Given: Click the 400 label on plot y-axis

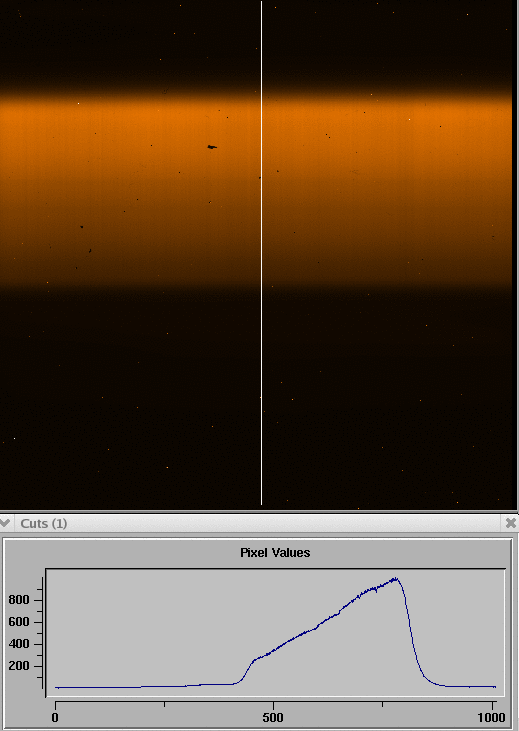Looking at the screenshot, I should pyautogui.click(x=19, y=644).
